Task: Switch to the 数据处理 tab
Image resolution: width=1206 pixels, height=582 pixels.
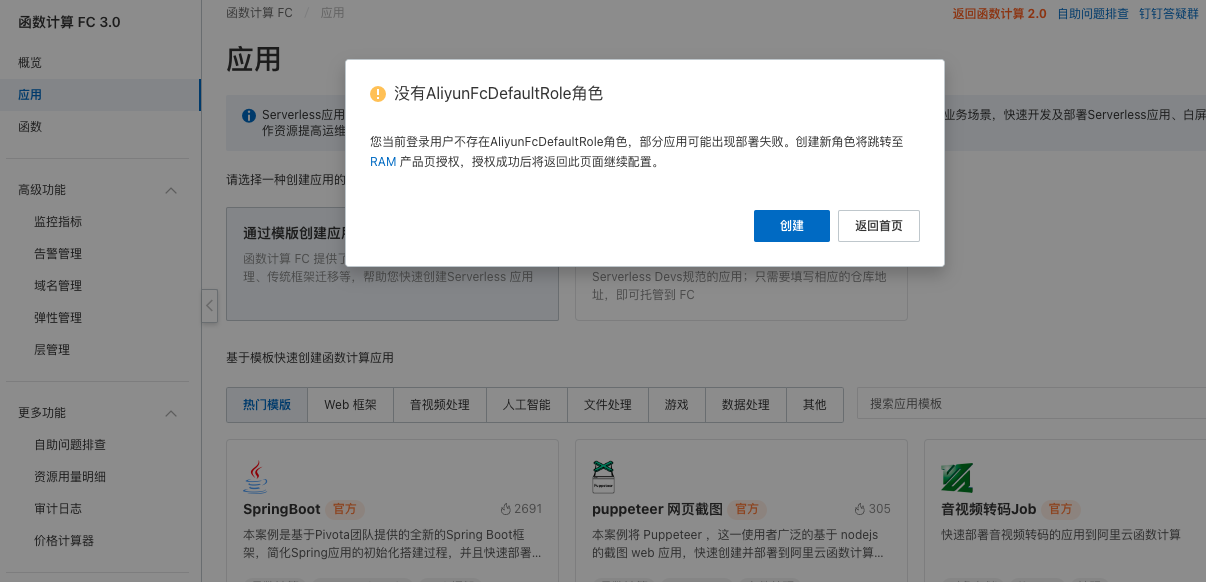Action: (x=746, y=405)
